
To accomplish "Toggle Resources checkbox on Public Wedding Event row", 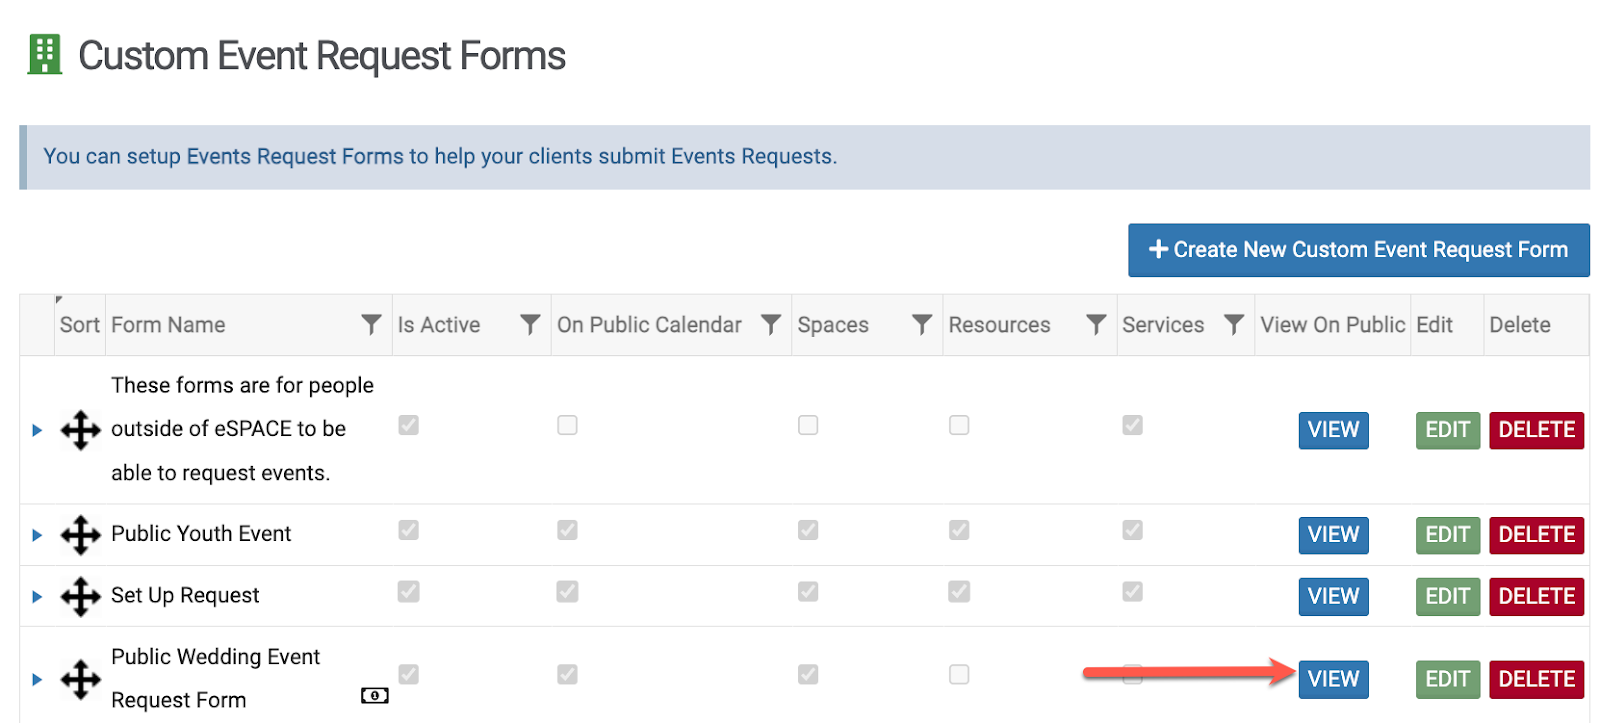I will [x=959, y=675].
